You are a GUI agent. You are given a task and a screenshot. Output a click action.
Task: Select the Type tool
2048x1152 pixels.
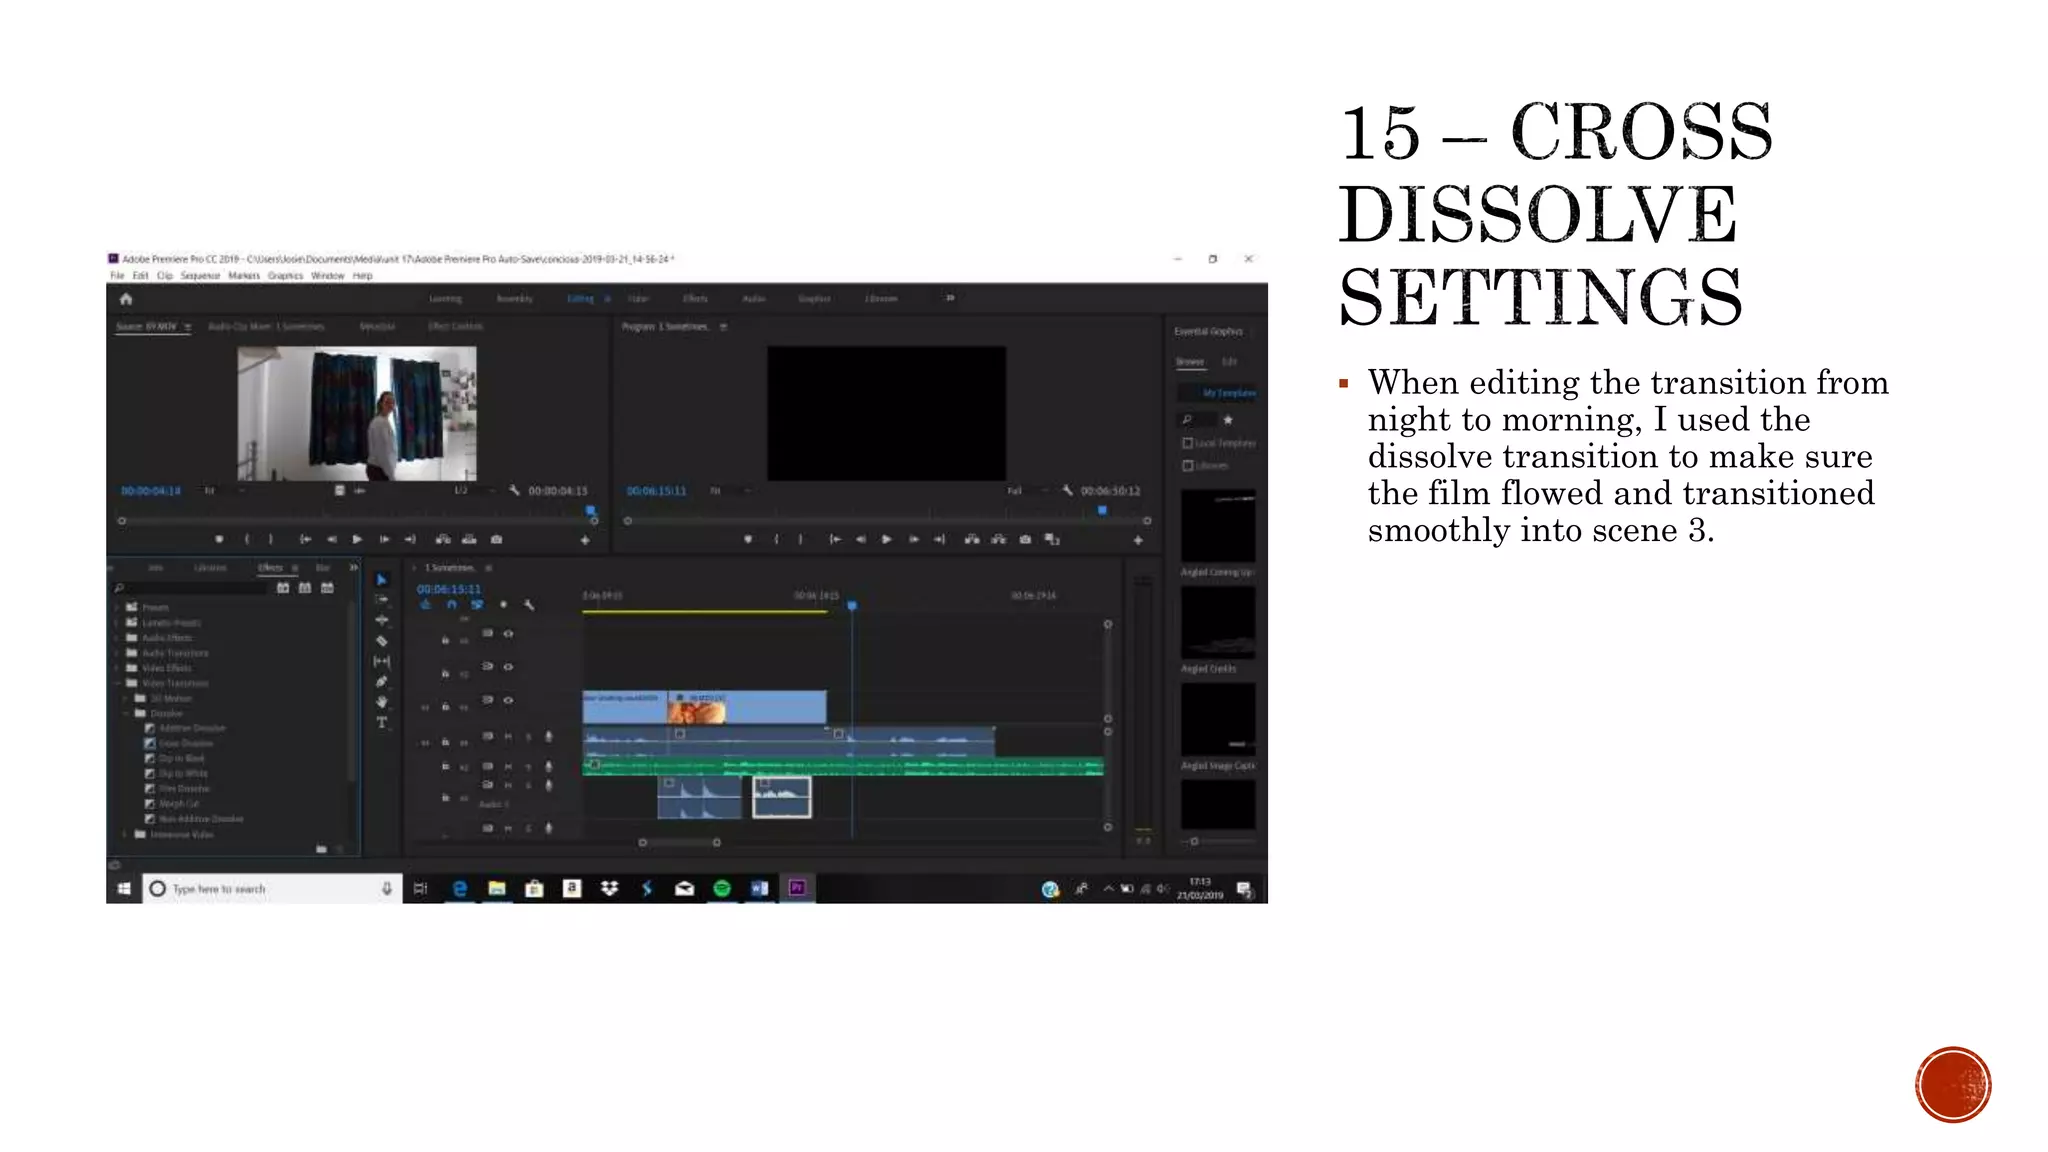[381, 722]
